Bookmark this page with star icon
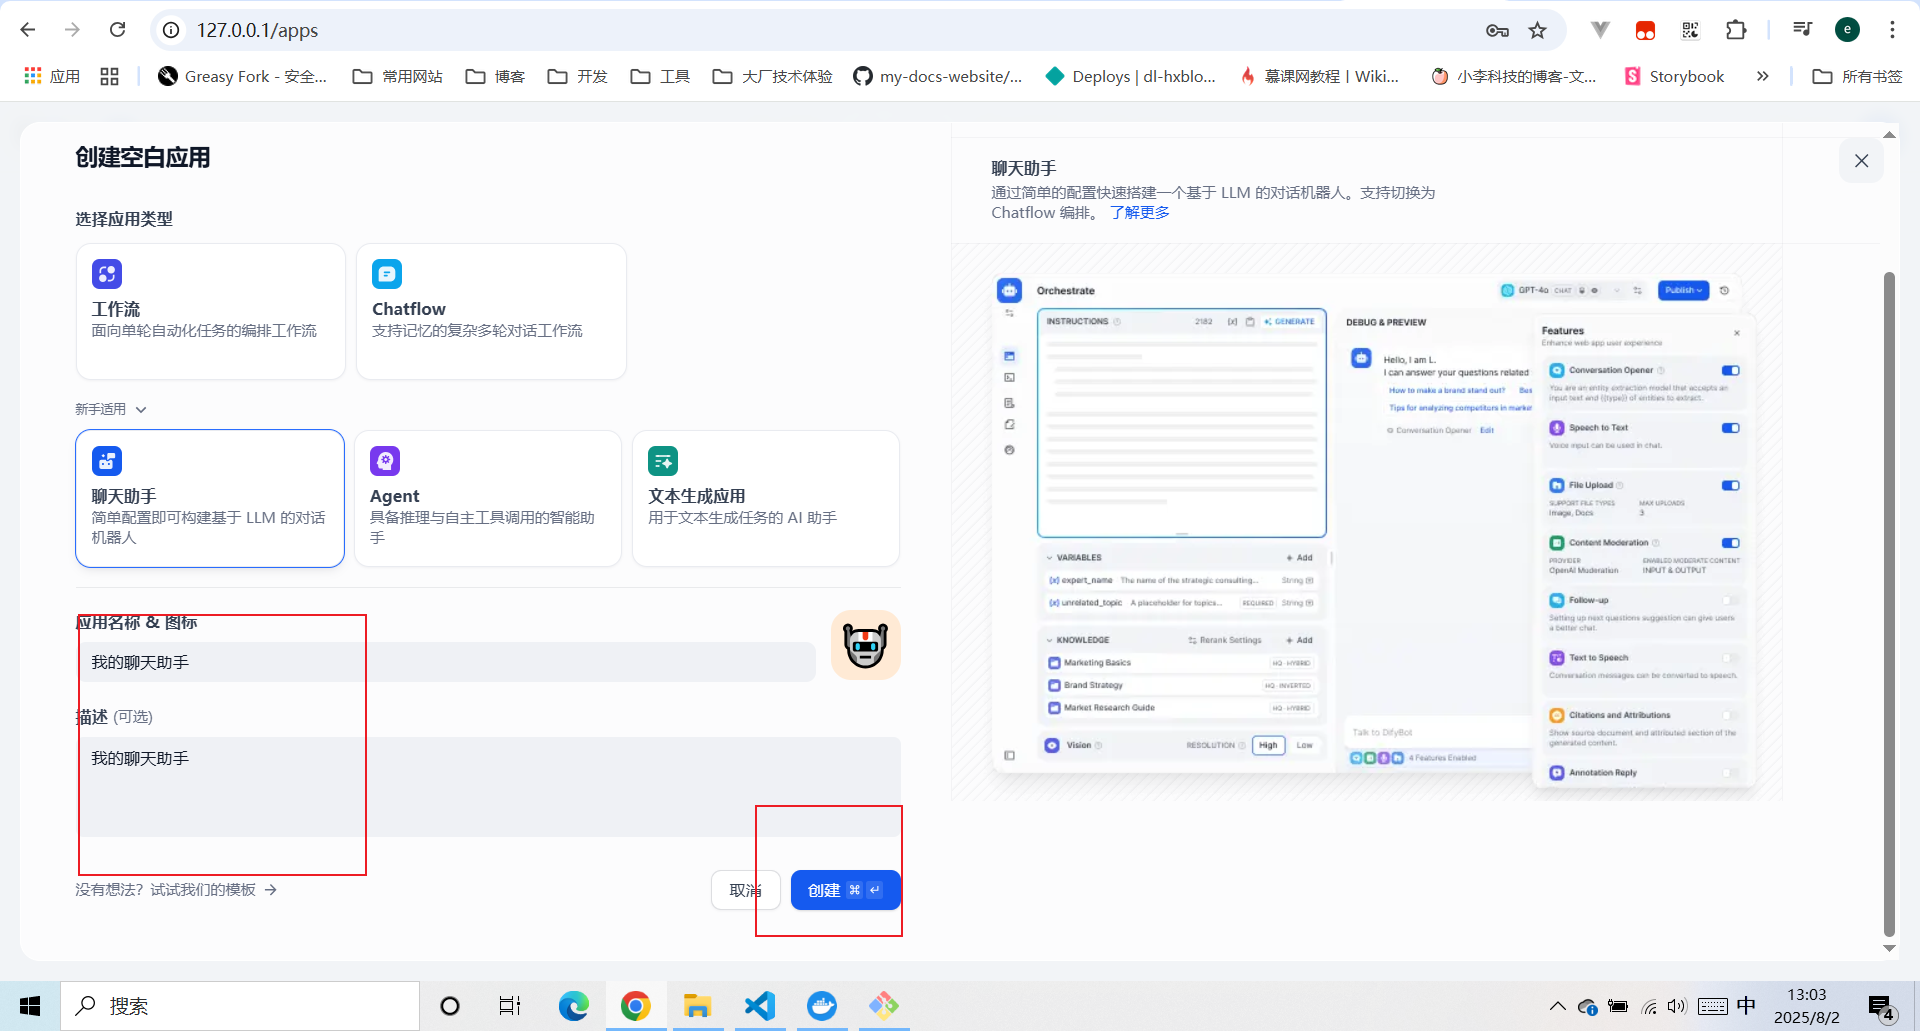Screen dimensions: 1920x1031 (1537, 30)
